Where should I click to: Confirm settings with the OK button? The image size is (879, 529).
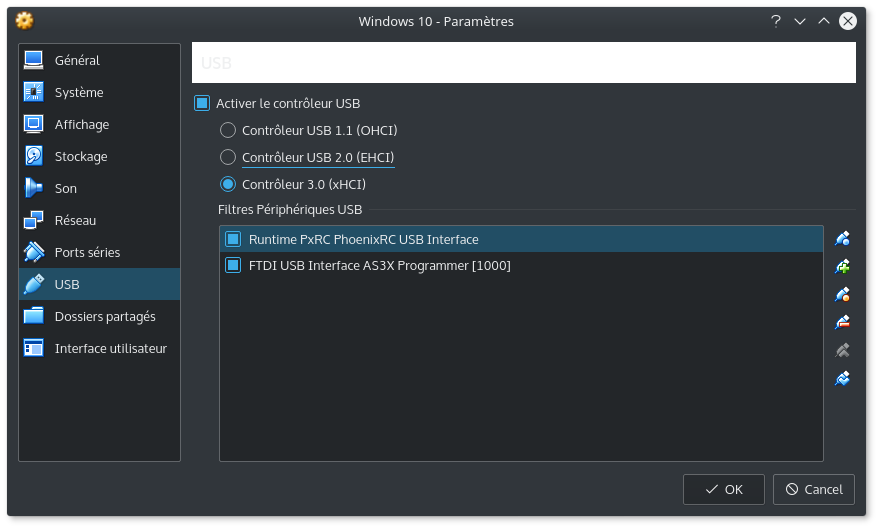coord(724,489)
